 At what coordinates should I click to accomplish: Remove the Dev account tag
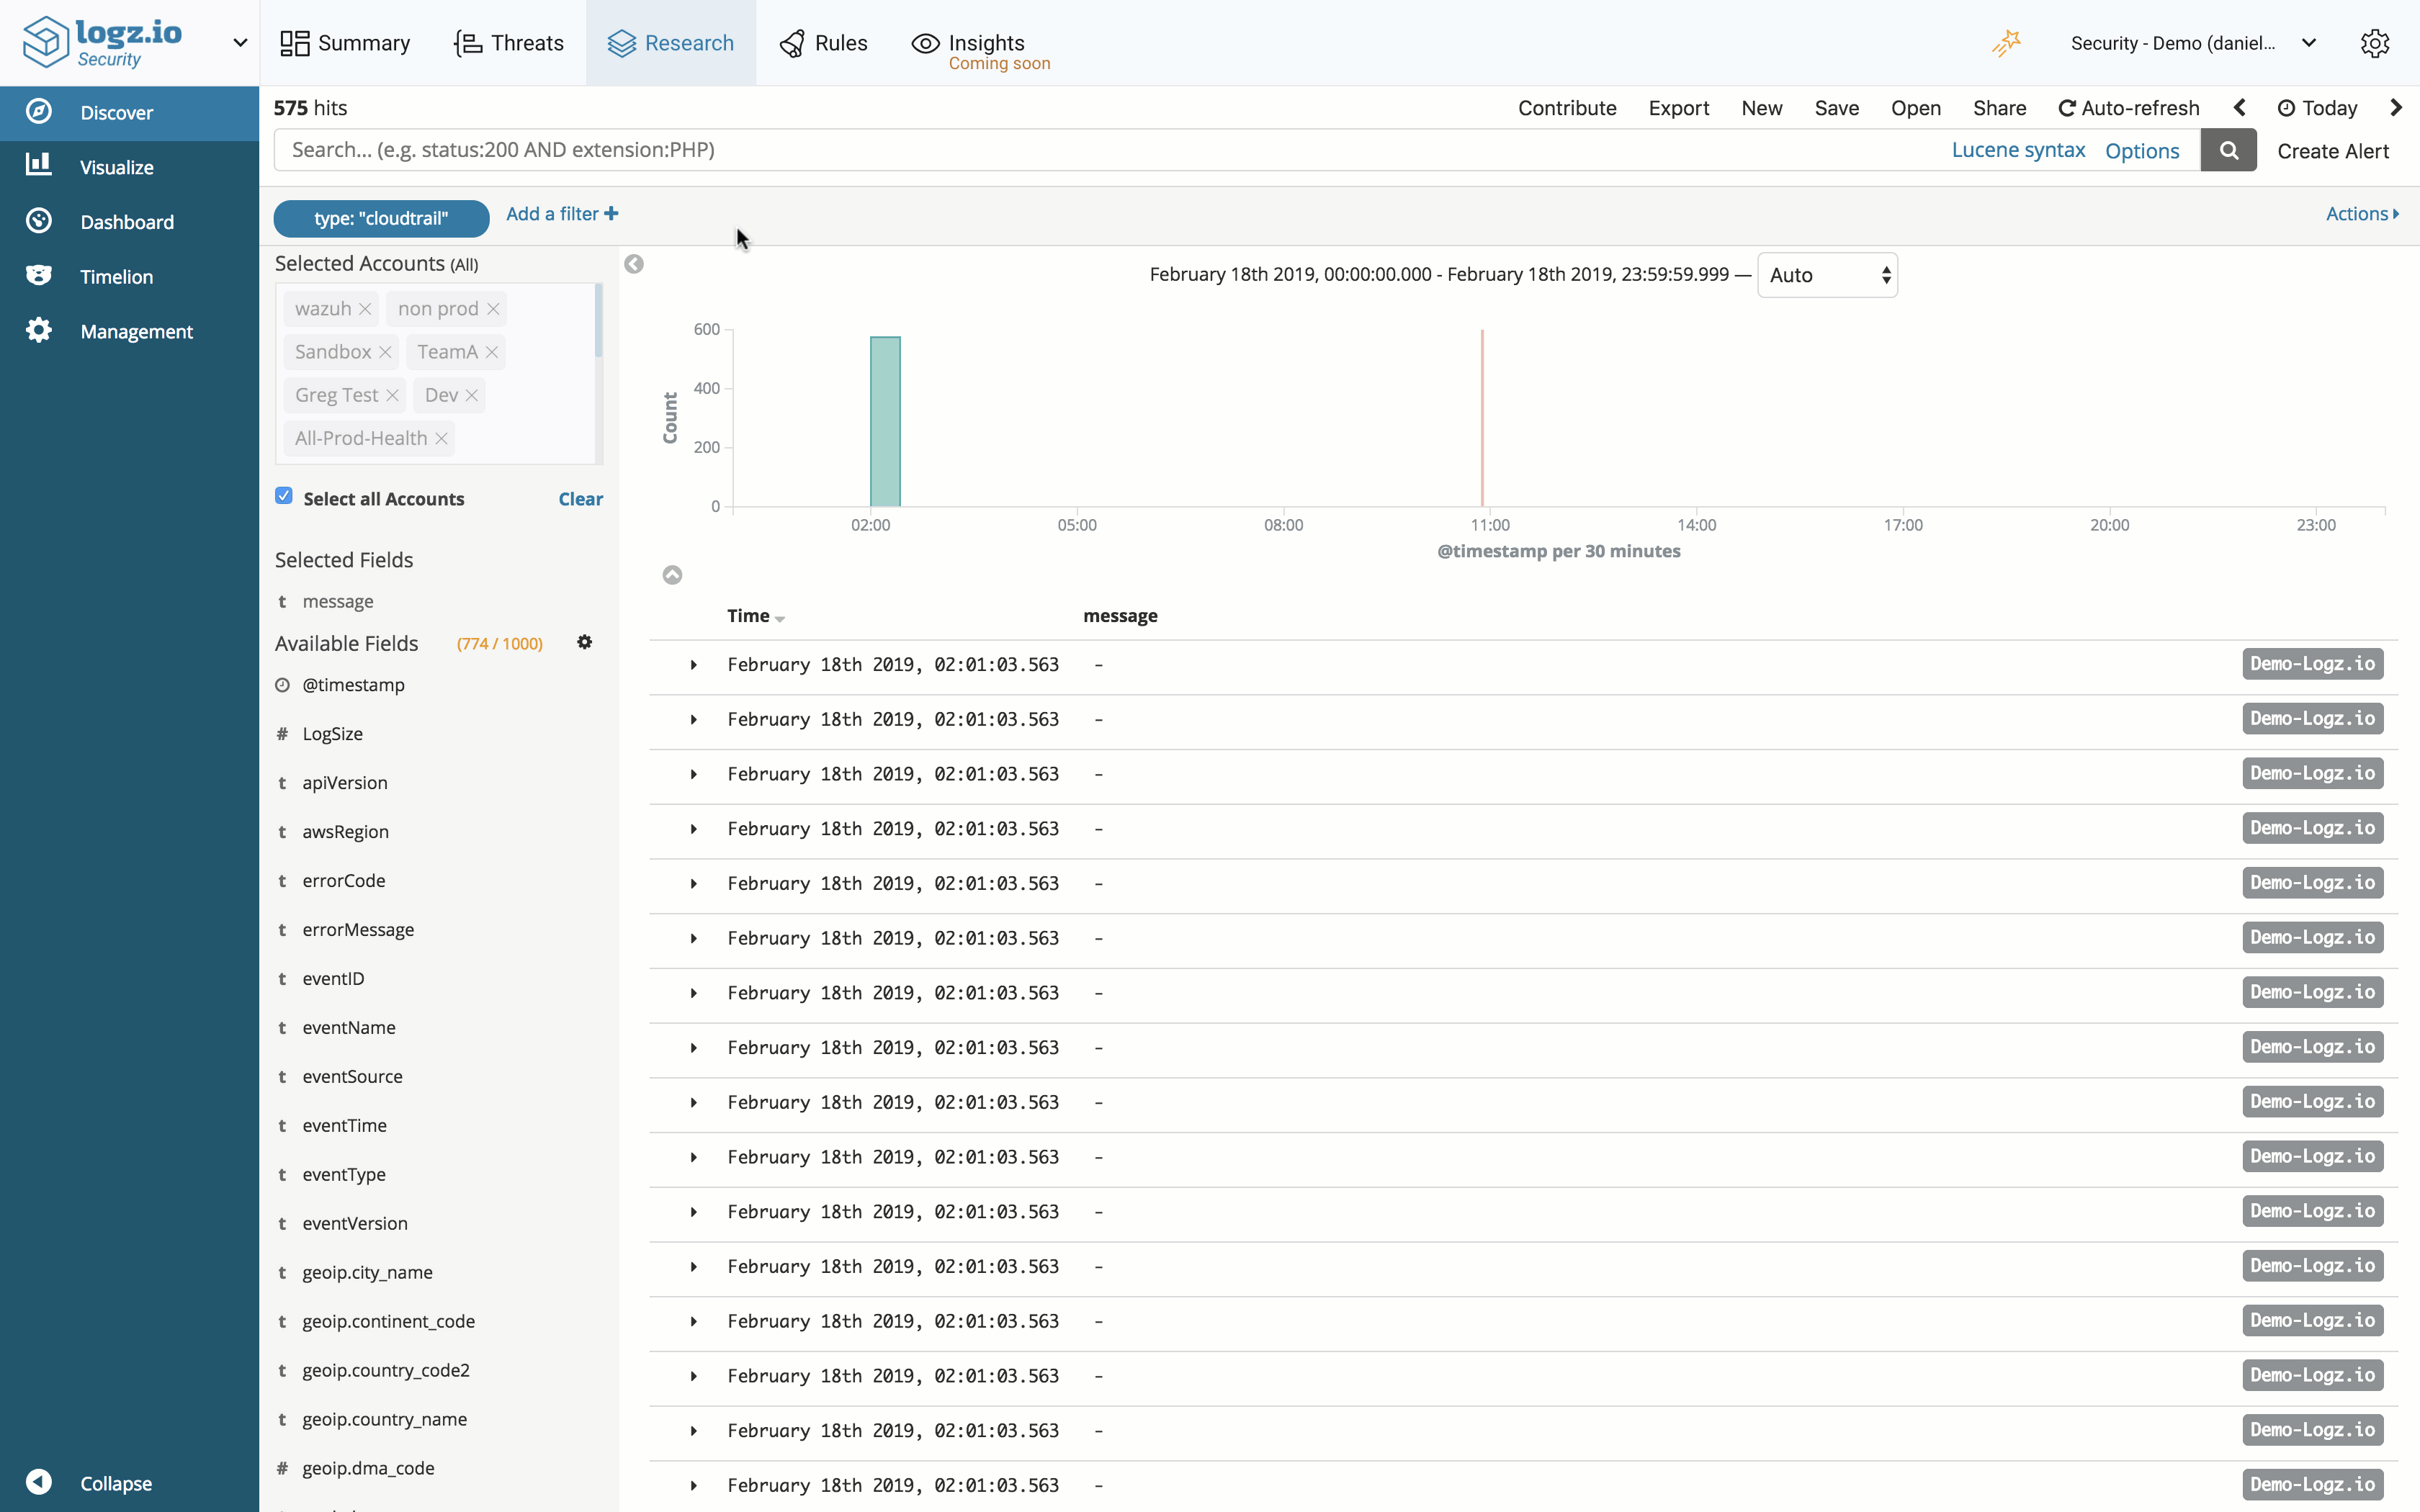(x=471, y=396)
